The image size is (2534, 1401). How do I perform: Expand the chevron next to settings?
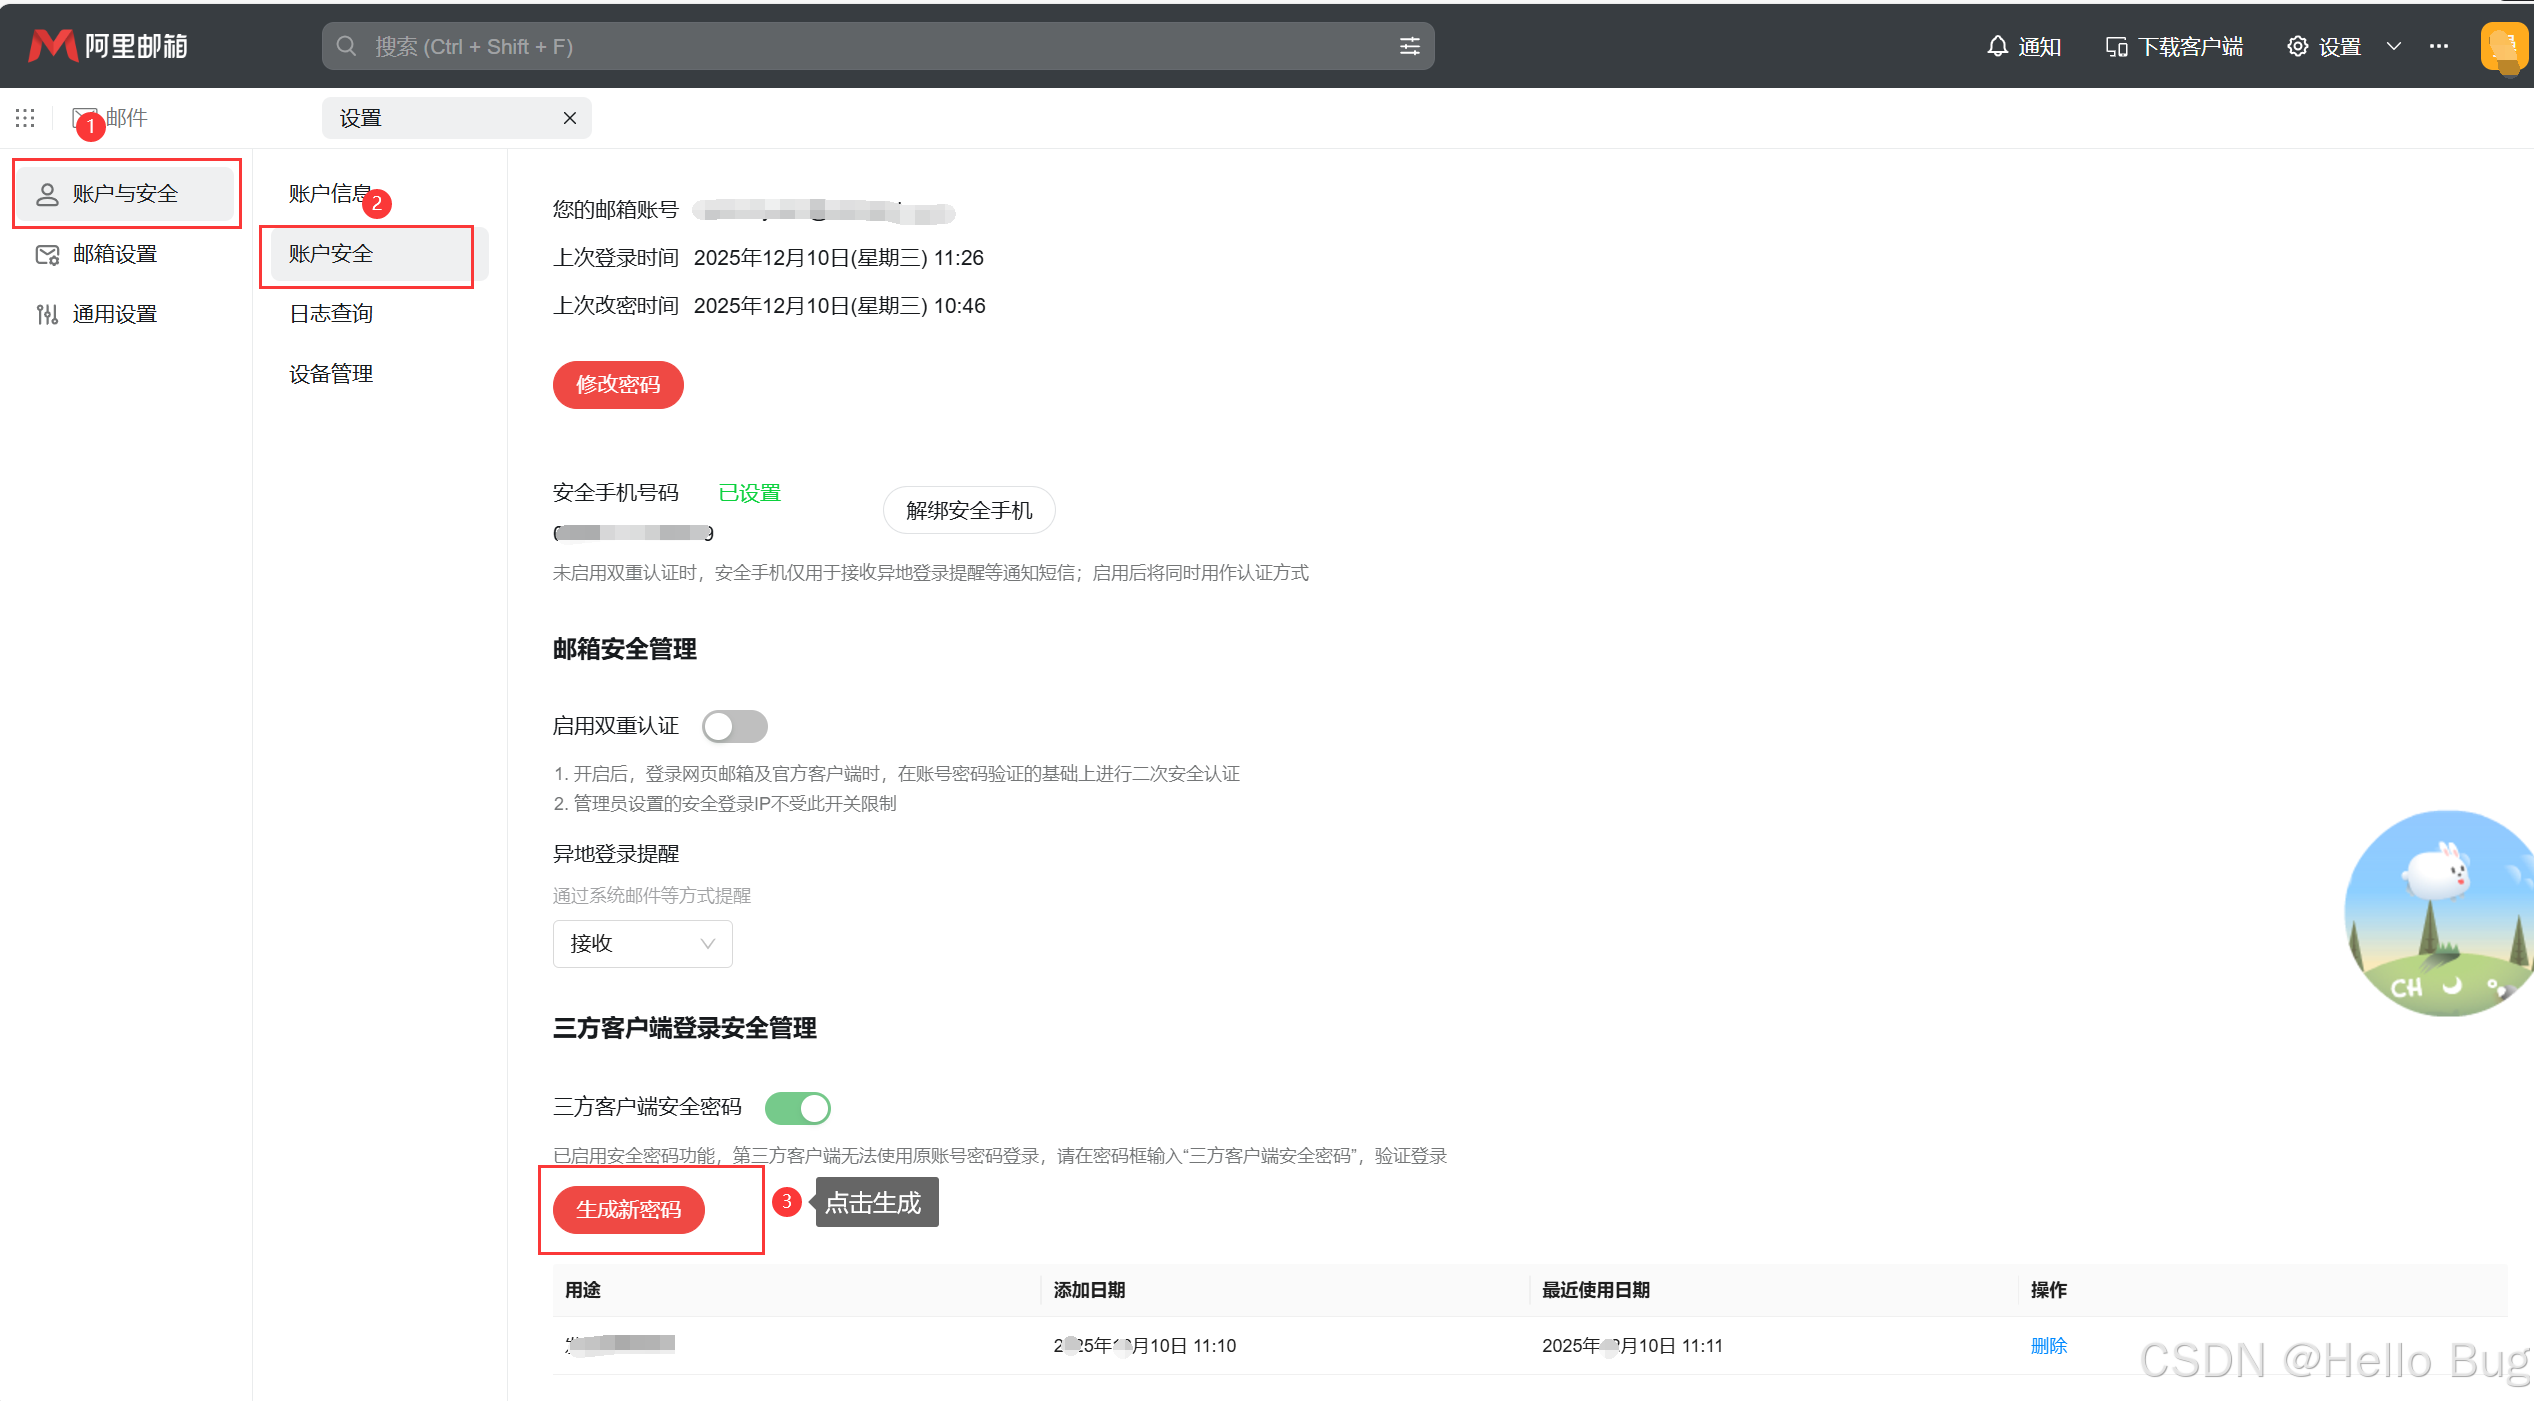2394,46
